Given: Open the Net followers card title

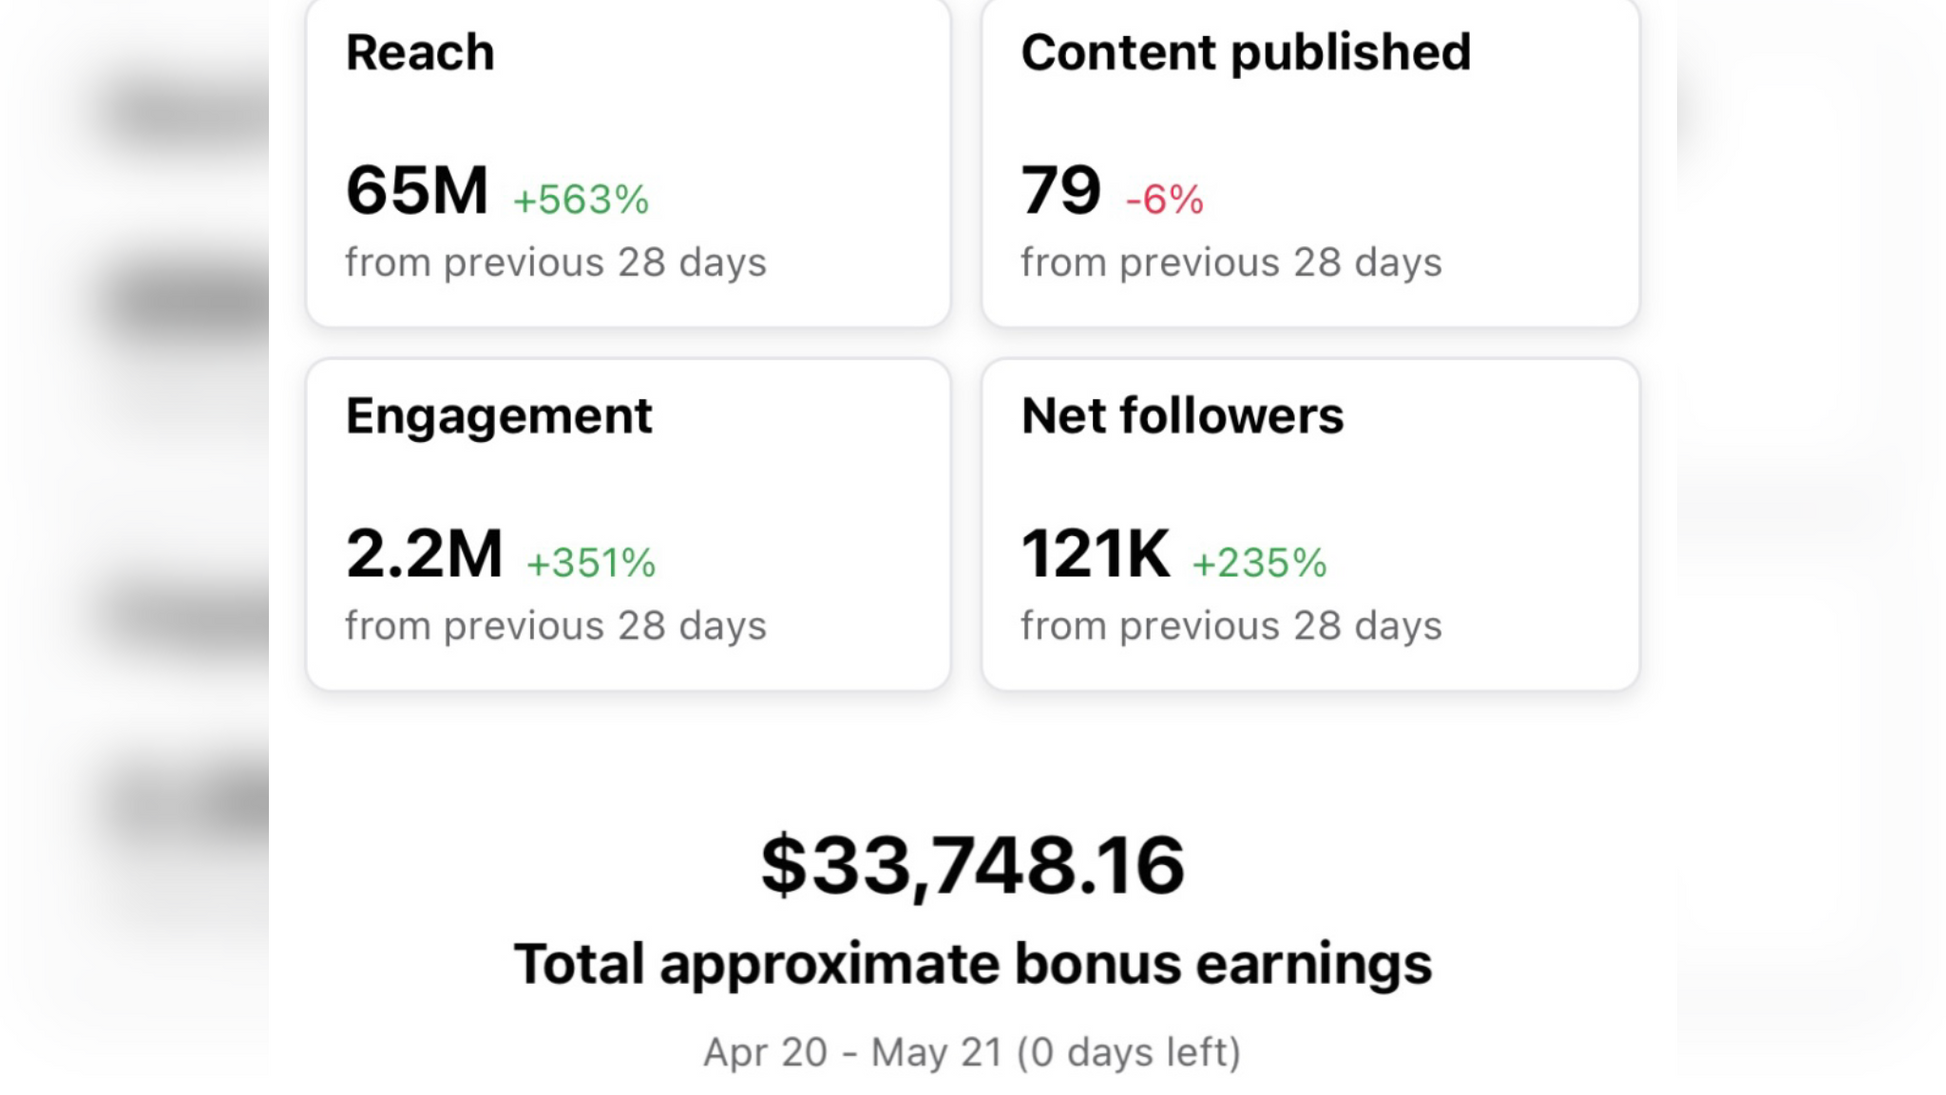Looking at the screenshot, I should pyautogui.click(x=1182, y=415).
